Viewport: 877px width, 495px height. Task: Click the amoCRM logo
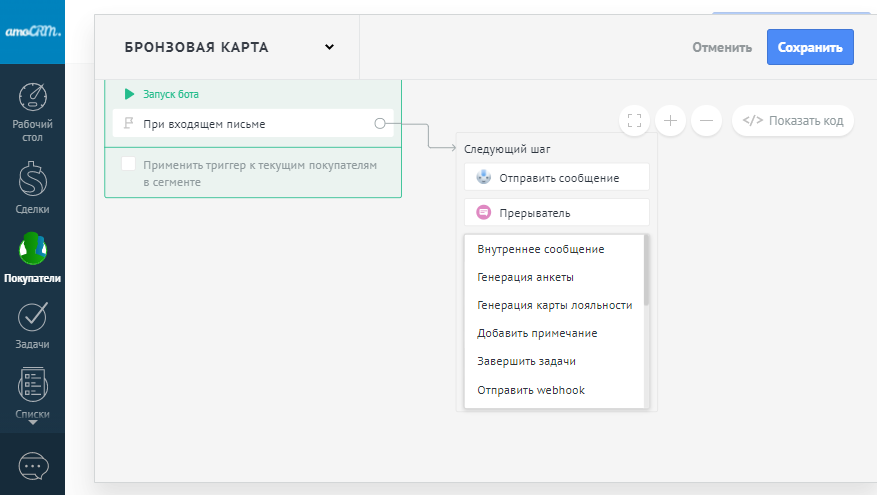click(33, 32)
